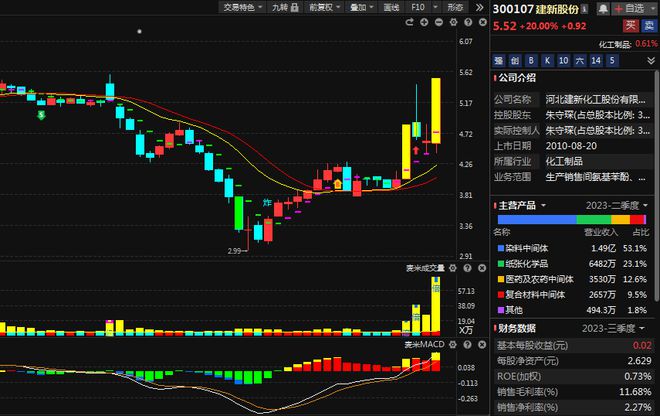The image size is (660, 416).
Task: Select the 其他 product row
Action: [x=572, y=310]
